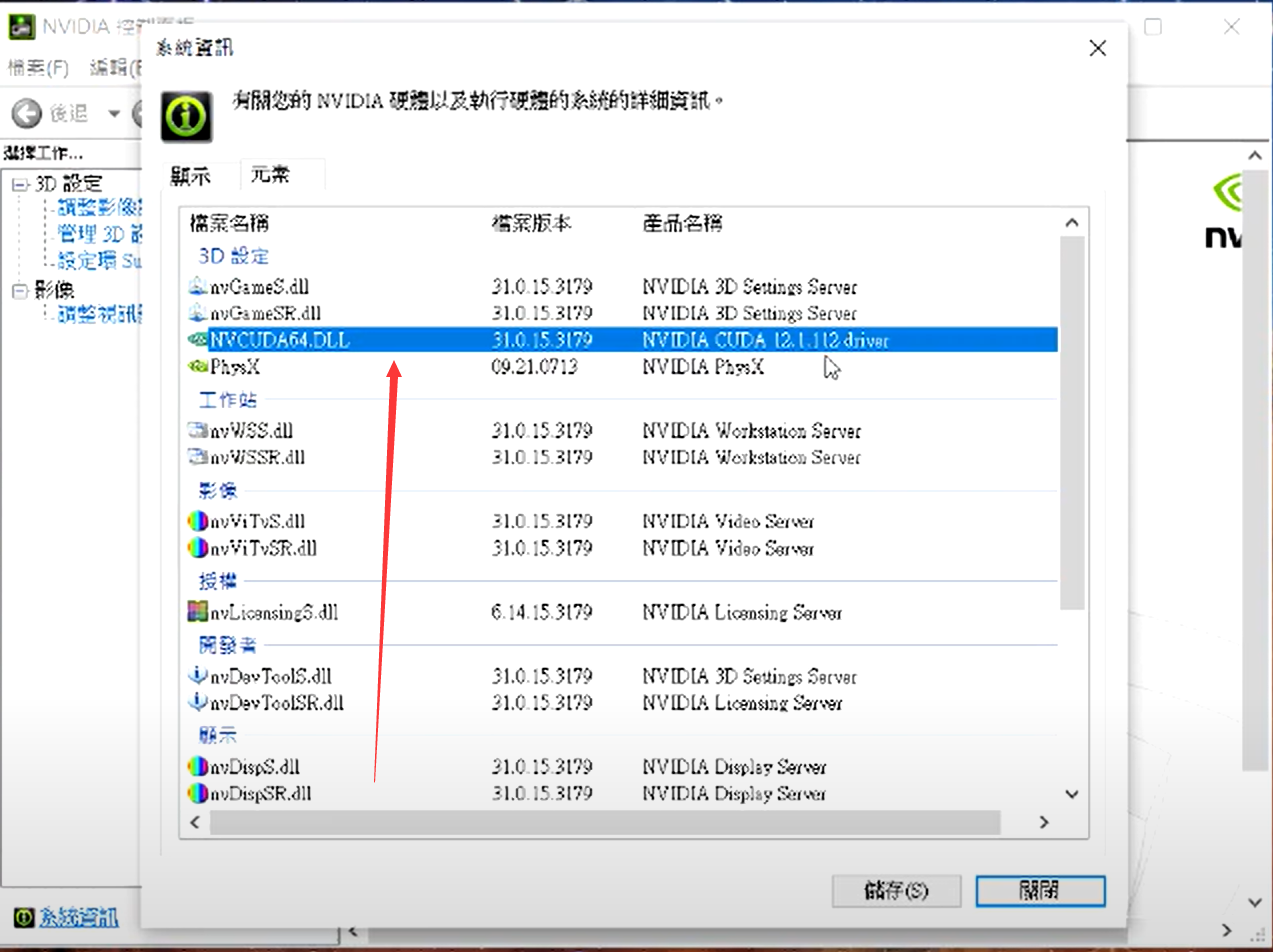
Task: Select the nvGameSR.dll file name
Action: tap(266, 313)
